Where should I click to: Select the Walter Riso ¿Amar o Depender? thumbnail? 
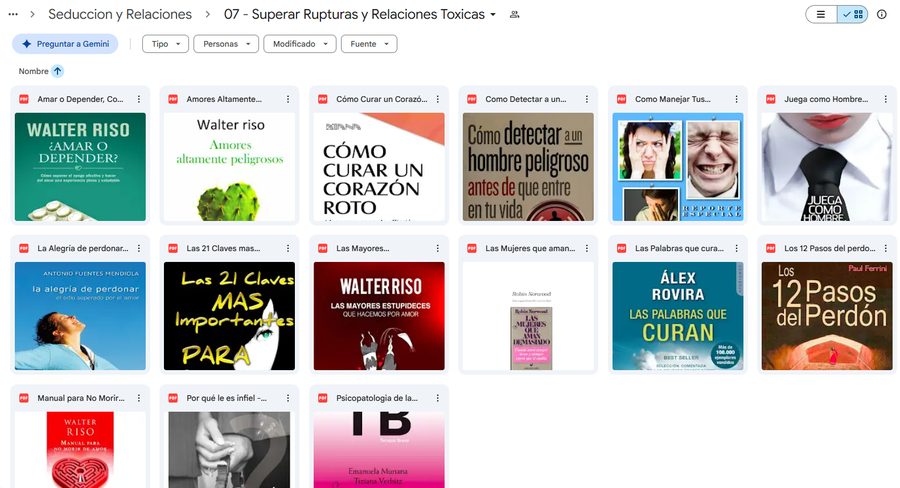pos(80,166)
